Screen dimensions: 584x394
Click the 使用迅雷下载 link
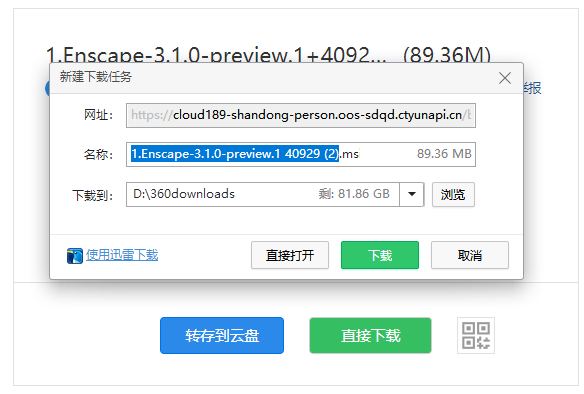tap(122, 255)
